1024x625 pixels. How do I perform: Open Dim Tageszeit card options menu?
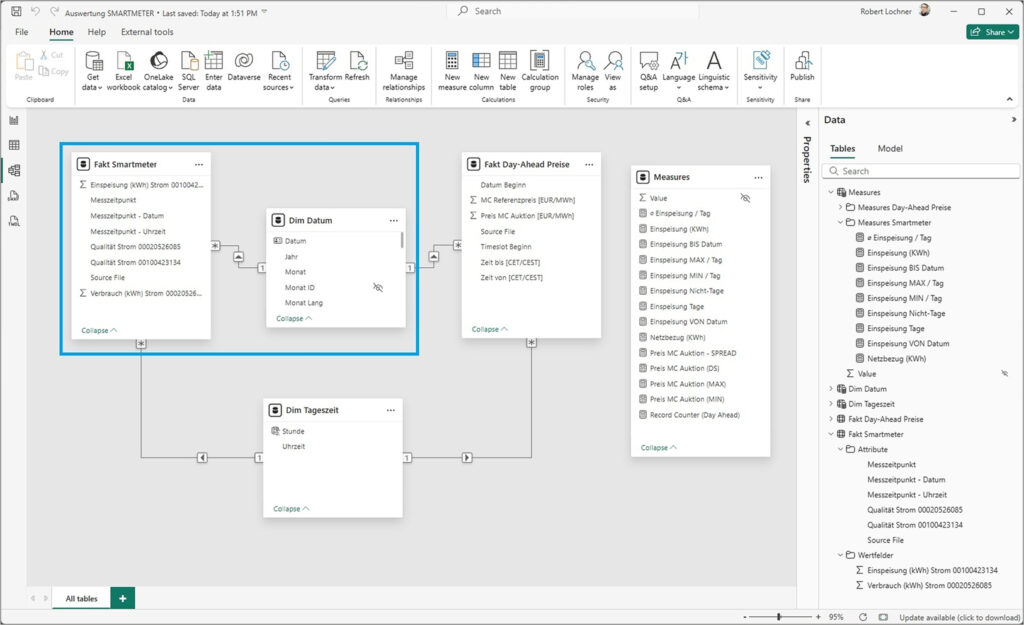click(391, 410)
